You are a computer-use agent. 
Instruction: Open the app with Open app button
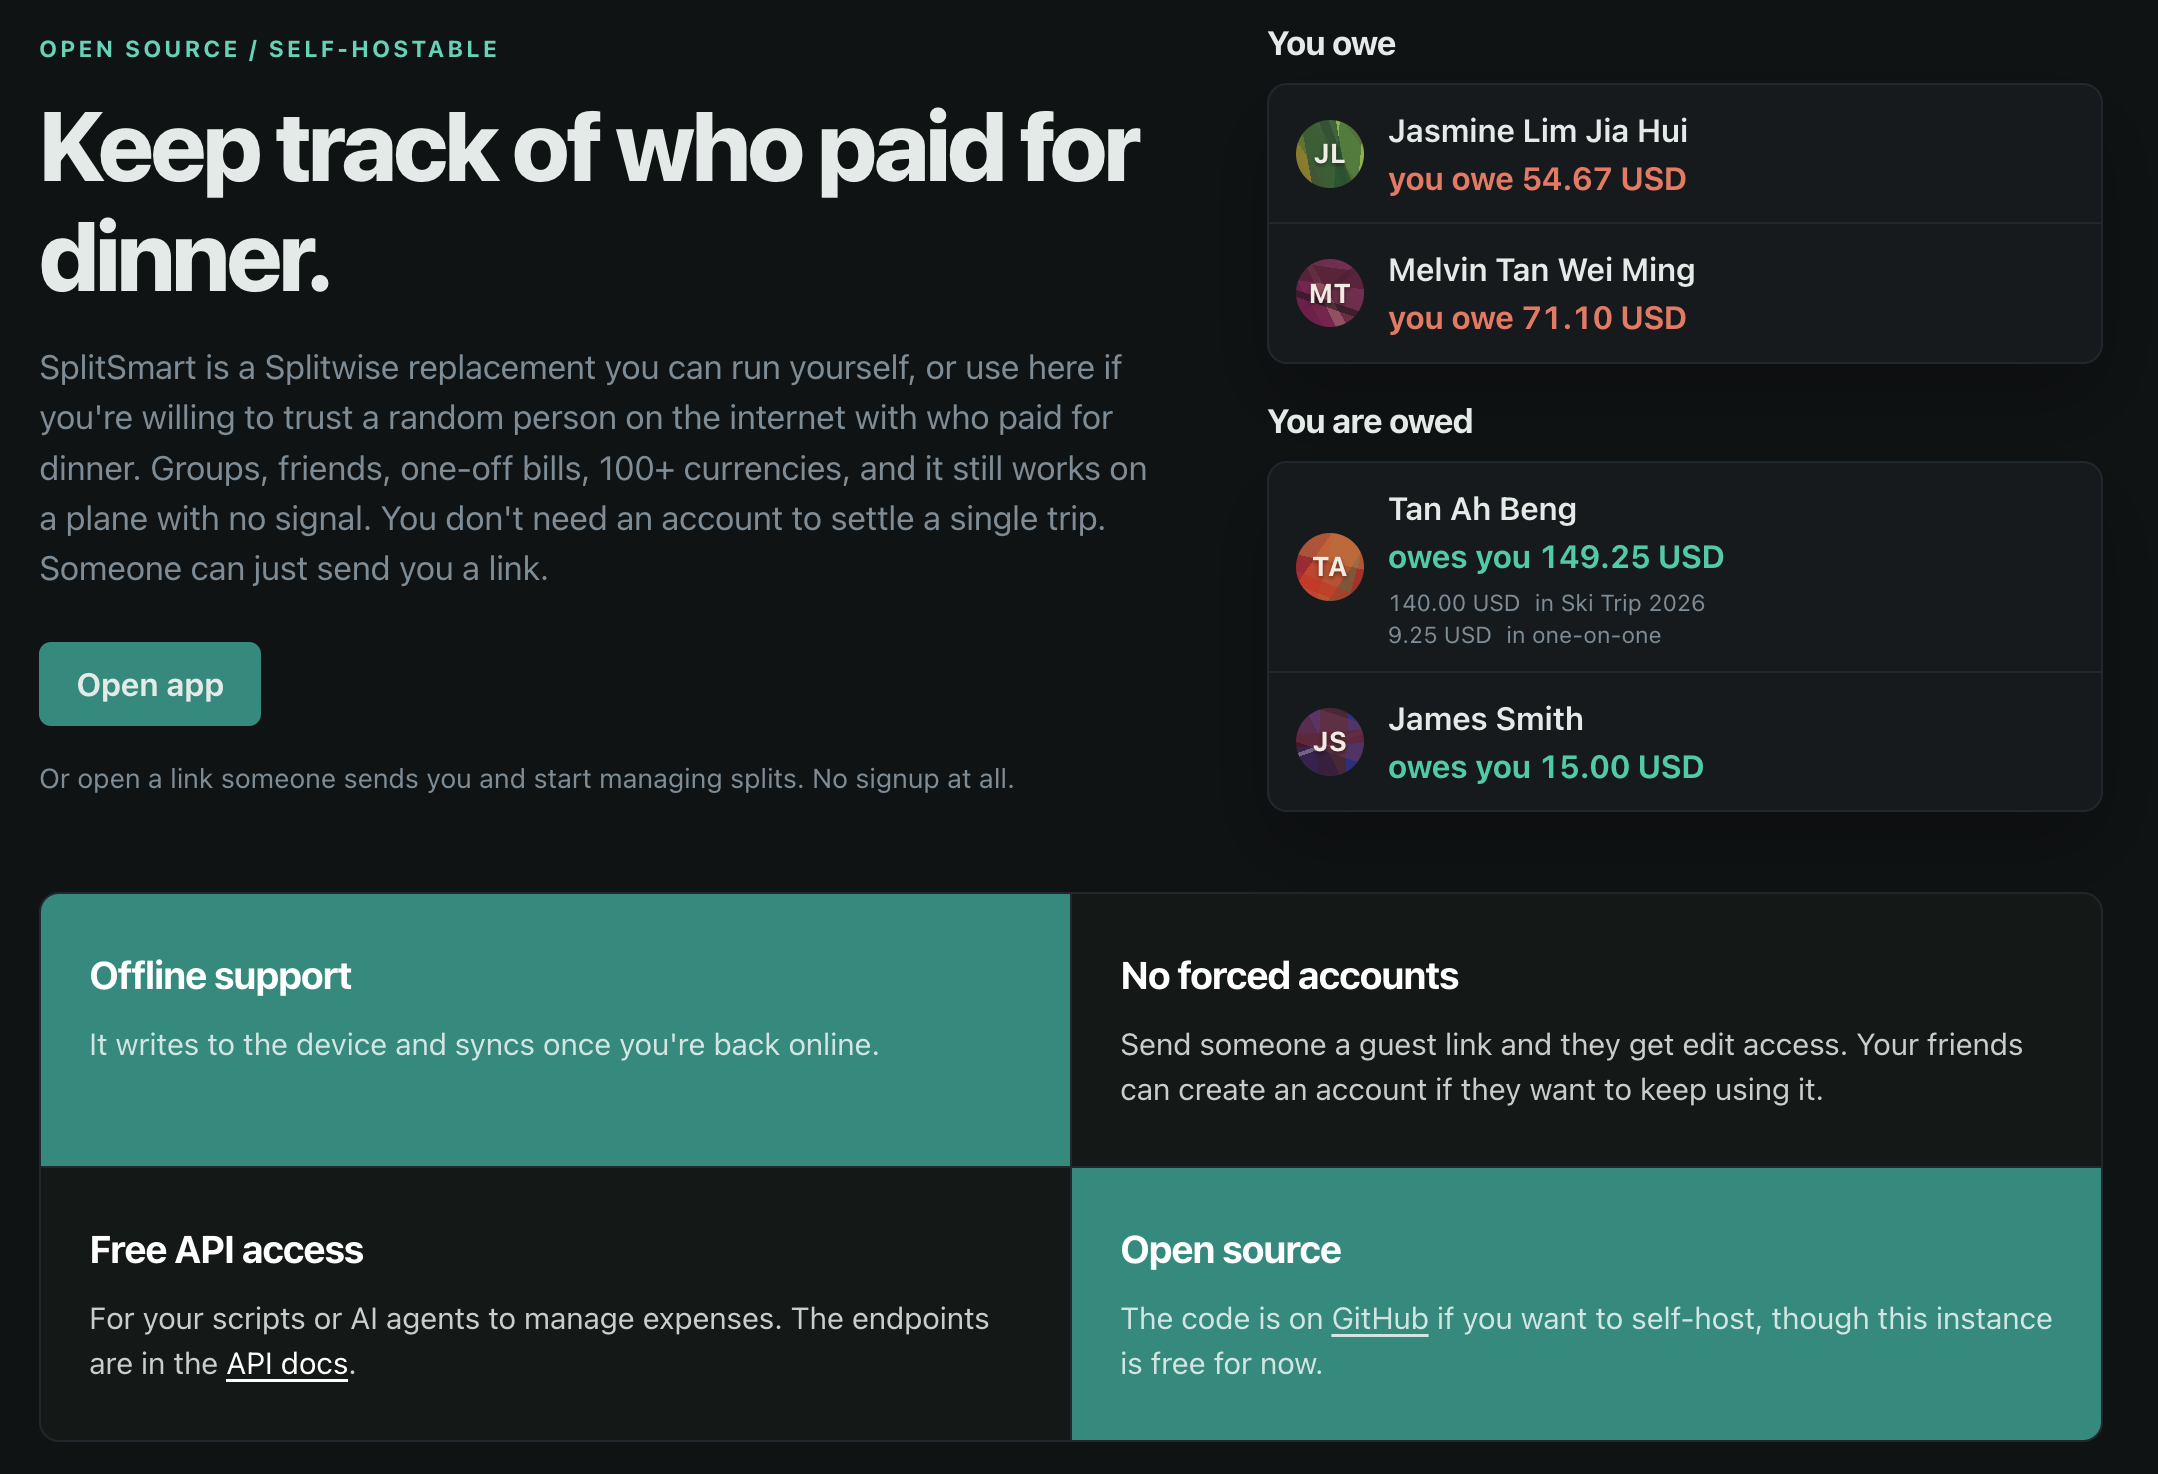(150, 684)
